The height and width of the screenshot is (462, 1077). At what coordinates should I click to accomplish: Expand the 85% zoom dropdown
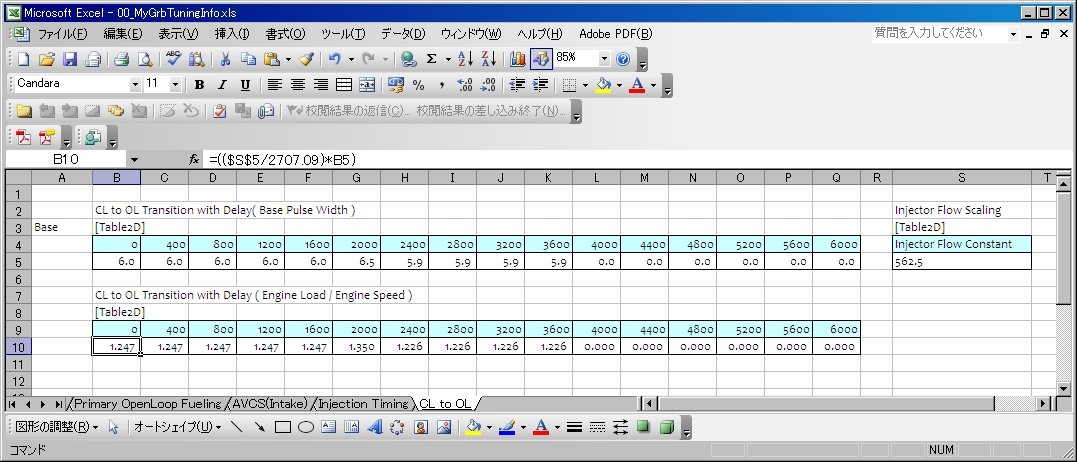tap(604, 59)
